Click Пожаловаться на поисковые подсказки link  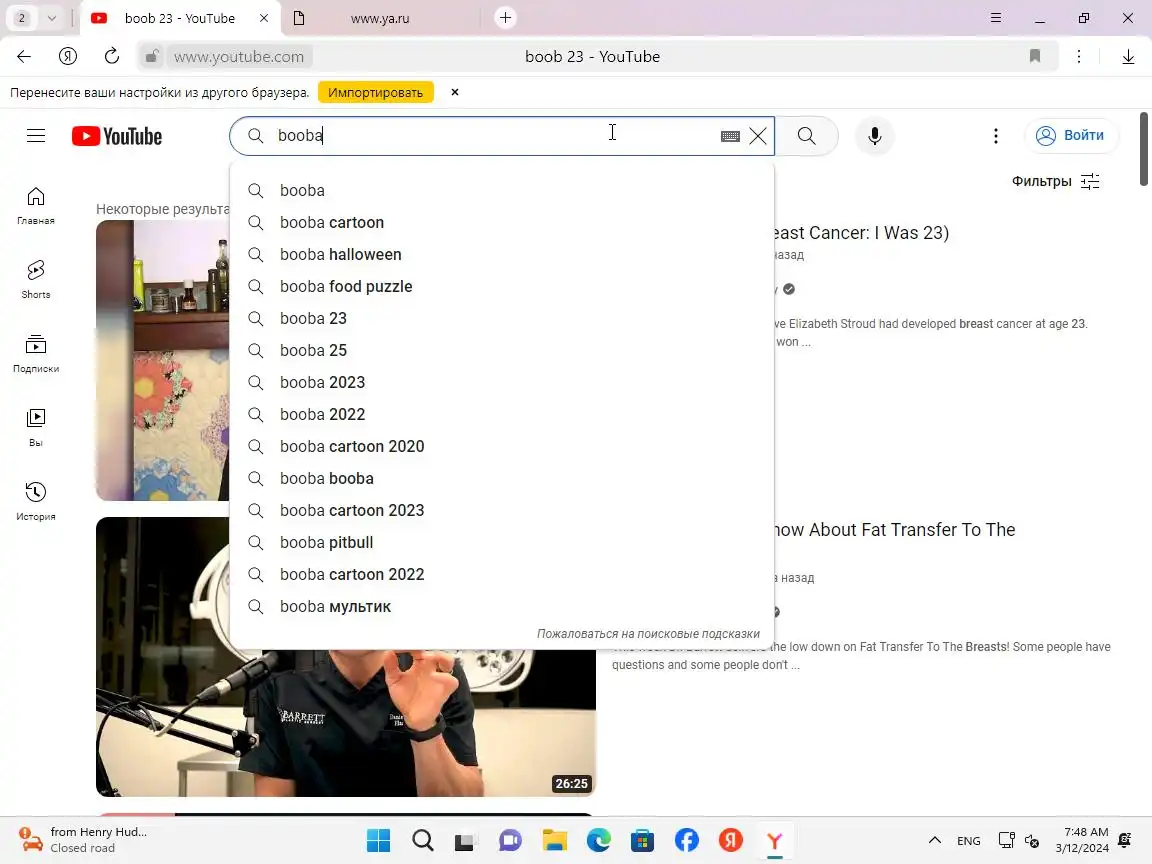click(x=648, y=633)
